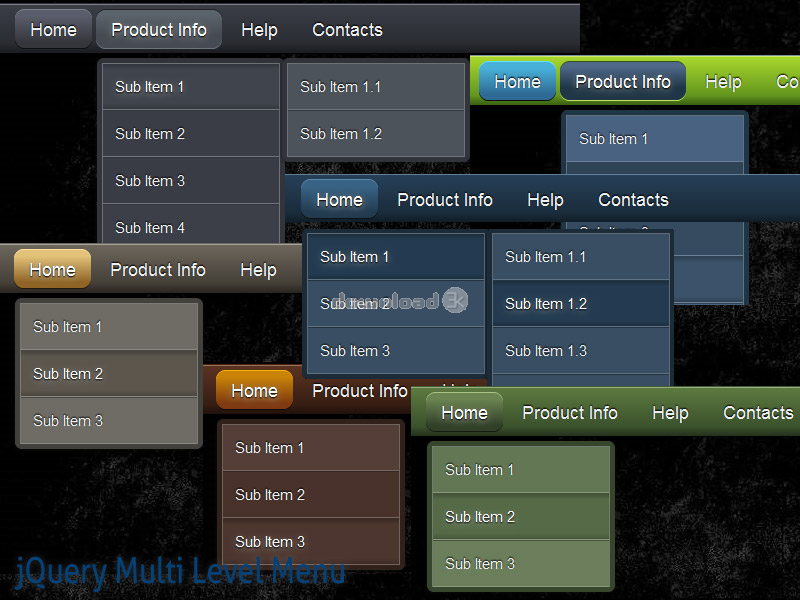Click Contacts in the olive green menu
The image size is (800, 600).
pos(758,413)
